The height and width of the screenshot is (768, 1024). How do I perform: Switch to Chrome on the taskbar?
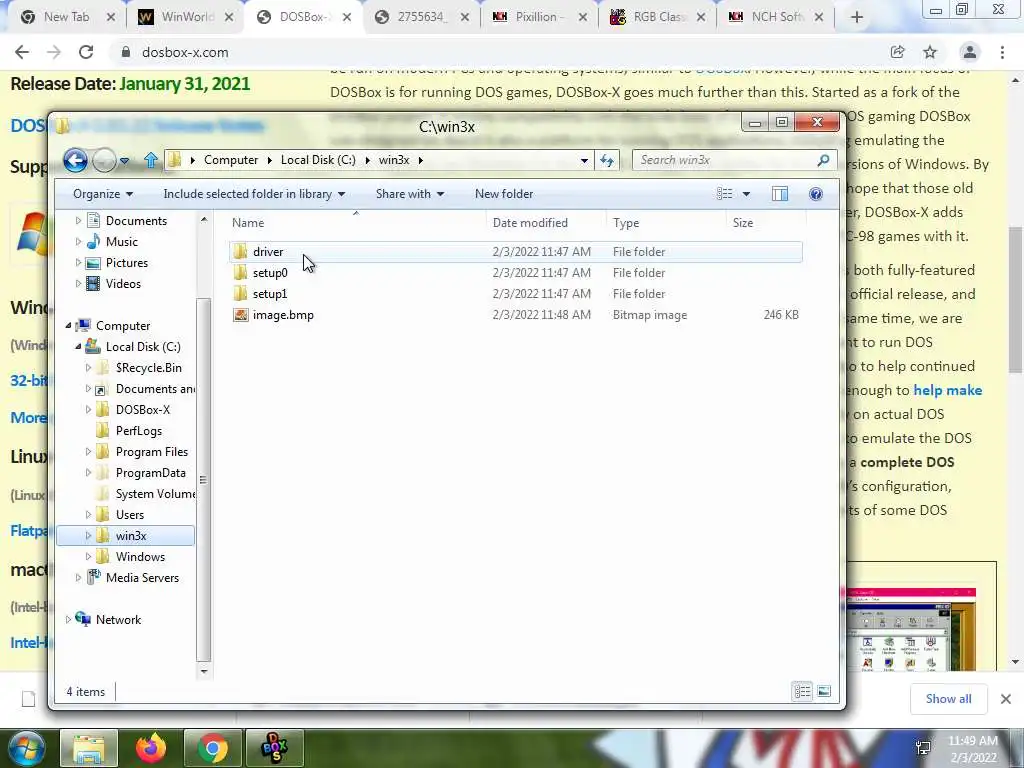(x=212, y=748)
